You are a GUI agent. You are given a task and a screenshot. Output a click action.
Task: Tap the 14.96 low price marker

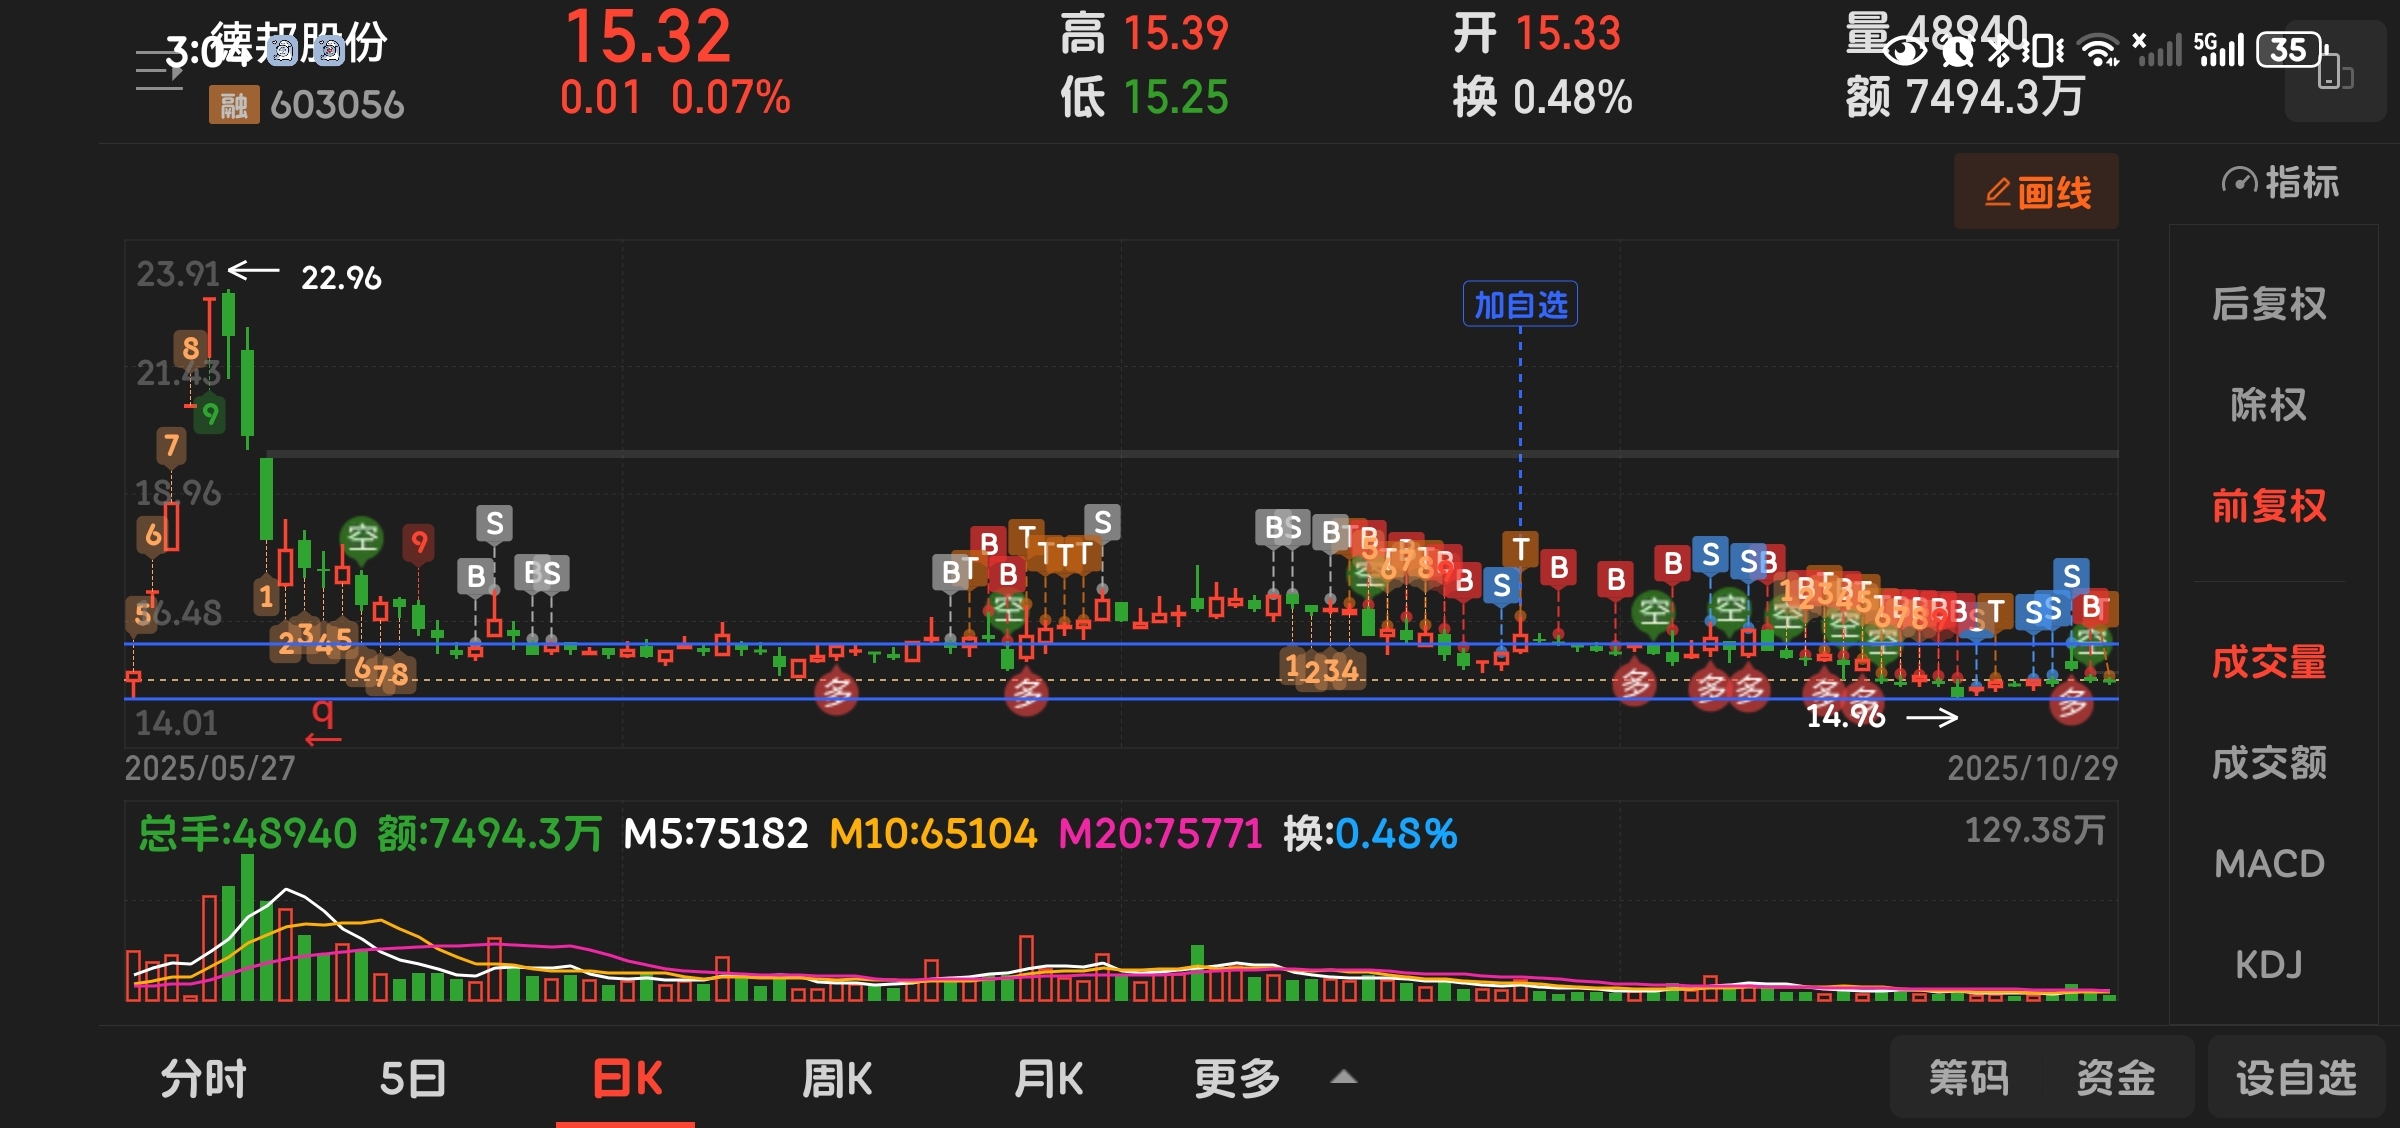[1846, 716]
